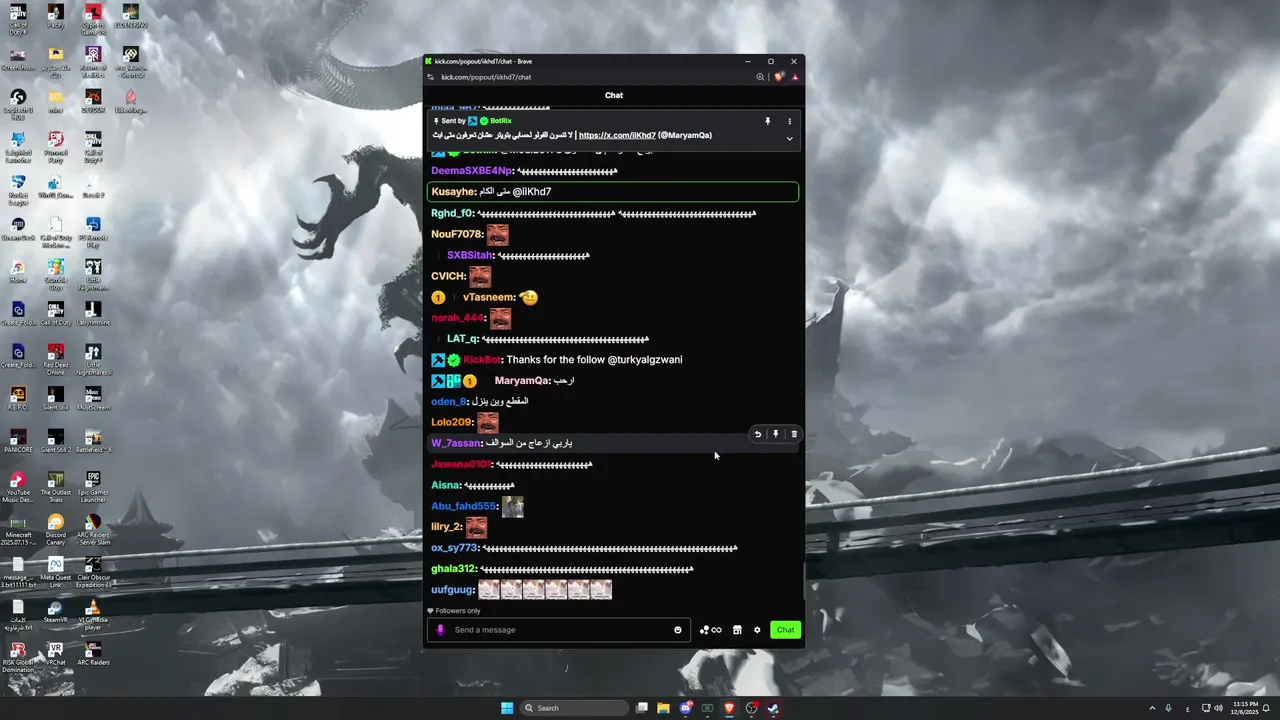Image resolution: width=1280 pixels, height=720 pixels.
Task: Open ELDEN RING desktop shortcut
Action: 130,17
